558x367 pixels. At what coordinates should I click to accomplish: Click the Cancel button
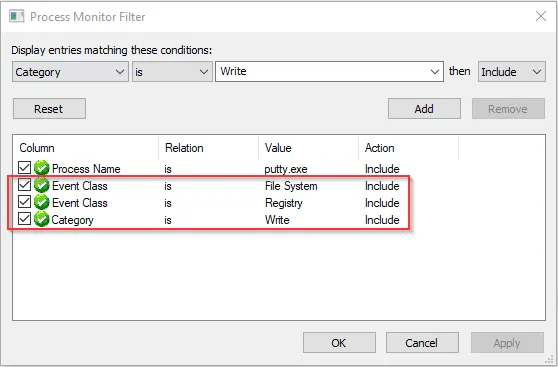click(422, 343)
